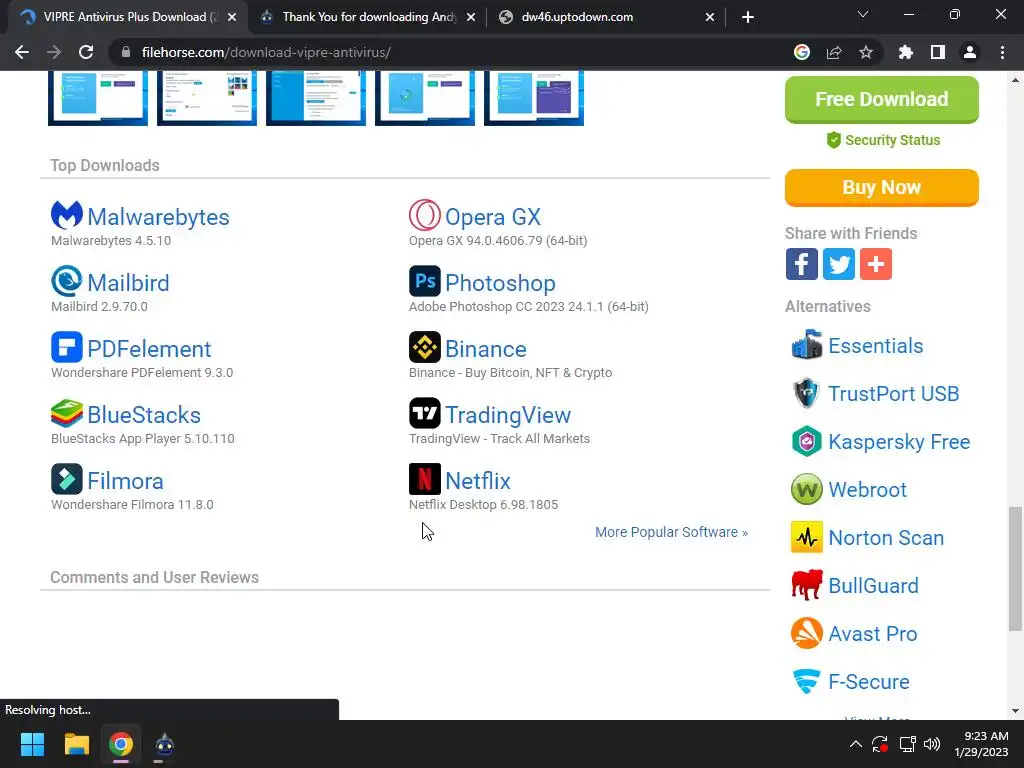This screenshot has width=1024, height=768.
Task: Click the Kaspersky Free icon
Action: coord(807,441)
